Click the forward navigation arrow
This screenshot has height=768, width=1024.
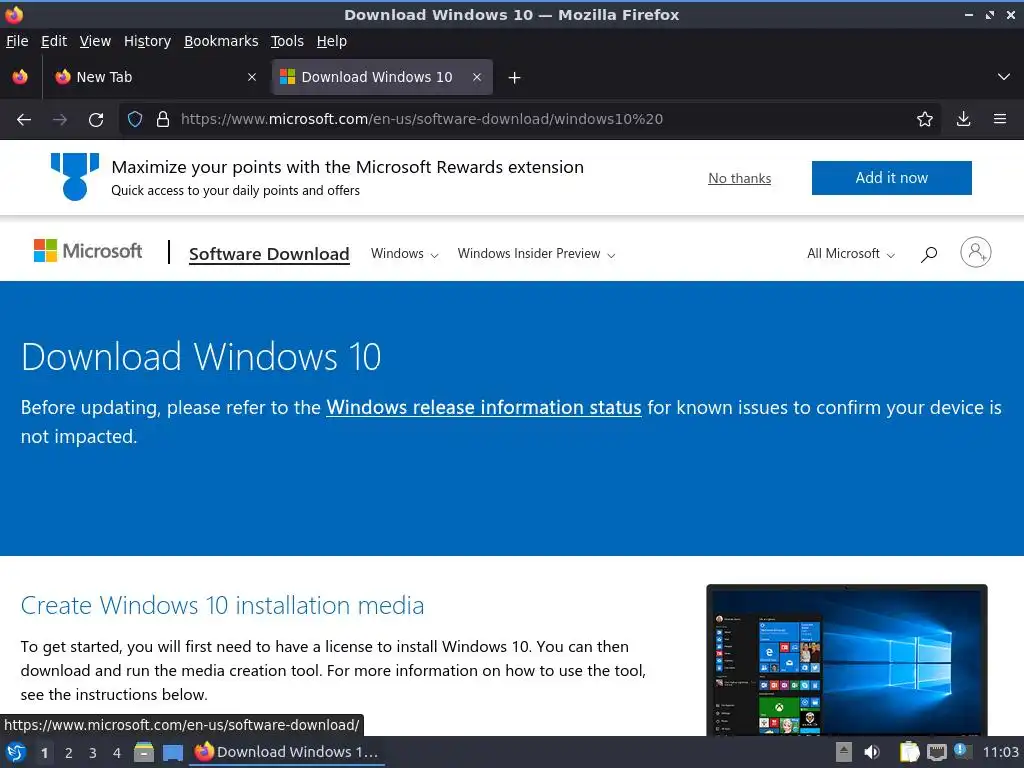(60, 120)
